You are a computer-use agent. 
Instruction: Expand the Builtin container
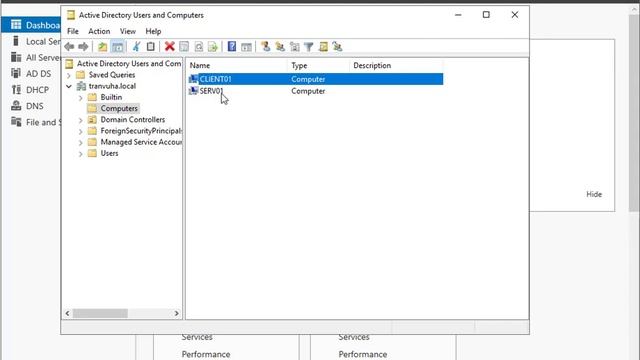coord(80,98)
